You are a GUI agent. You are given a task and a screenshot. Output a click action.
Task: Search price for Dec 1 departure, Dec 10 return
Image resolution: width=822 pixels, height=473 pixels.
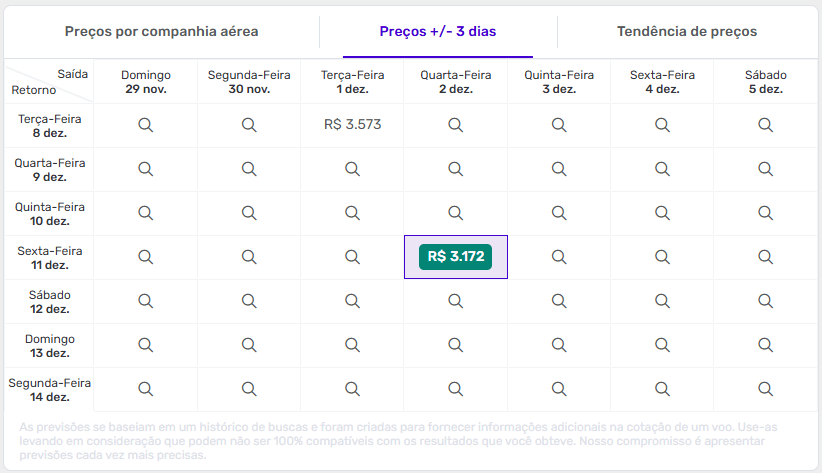(x=352, y=213)
